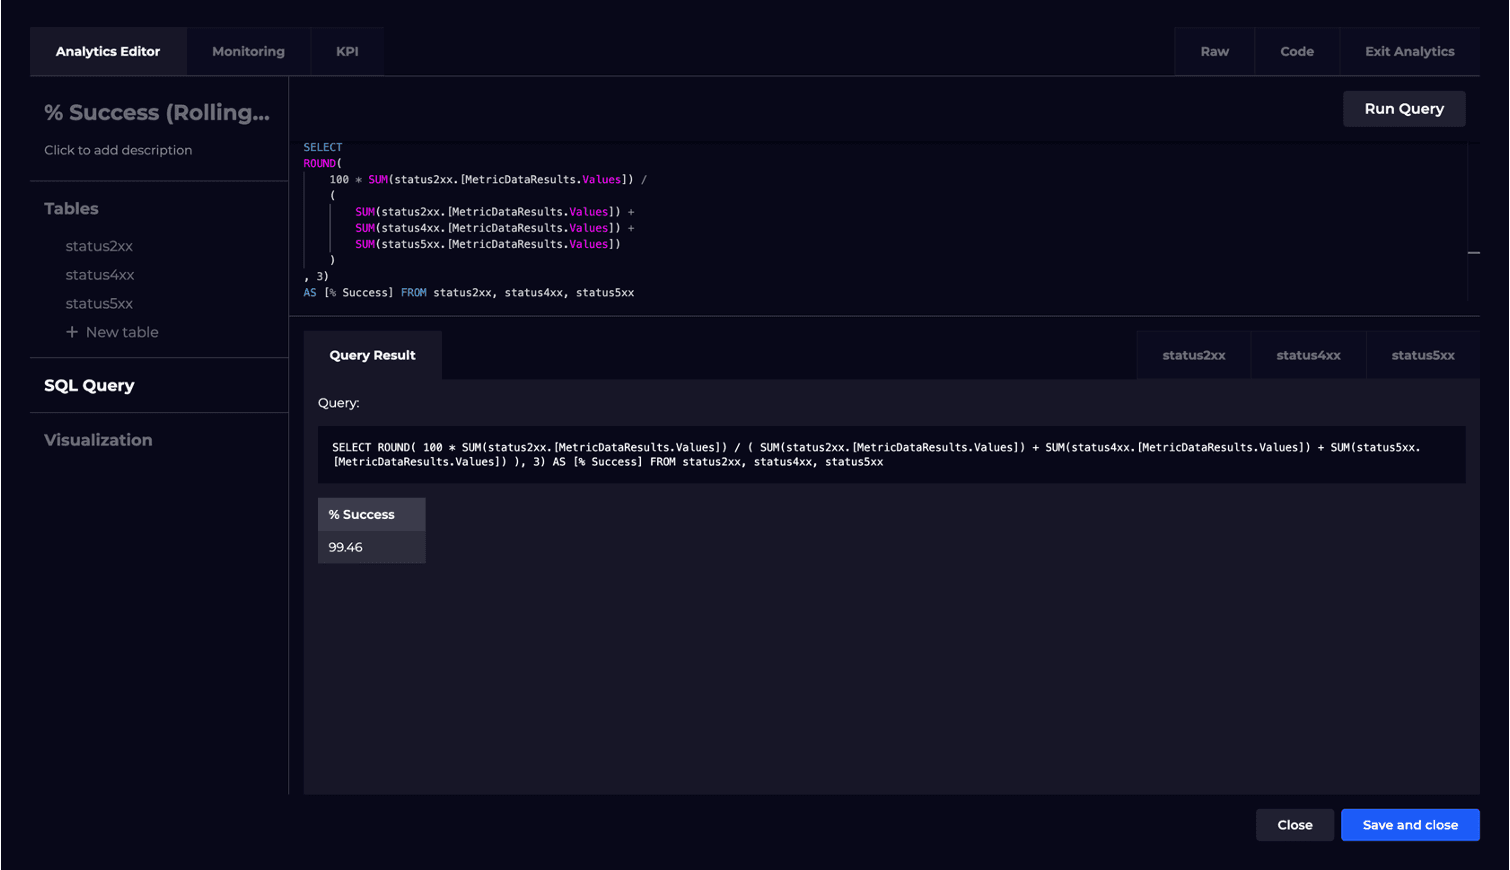Screen dimensions: 1510x870
Task: Select the status4xx table in sidebar
Action: 99,275
